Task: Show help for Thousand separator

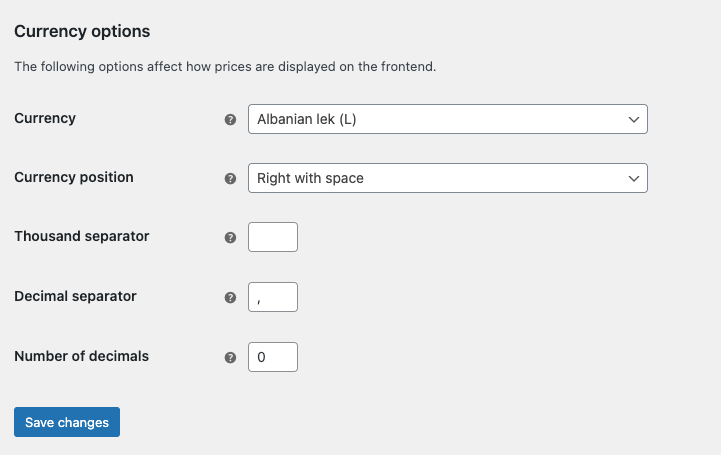Action: pos(230,238)
